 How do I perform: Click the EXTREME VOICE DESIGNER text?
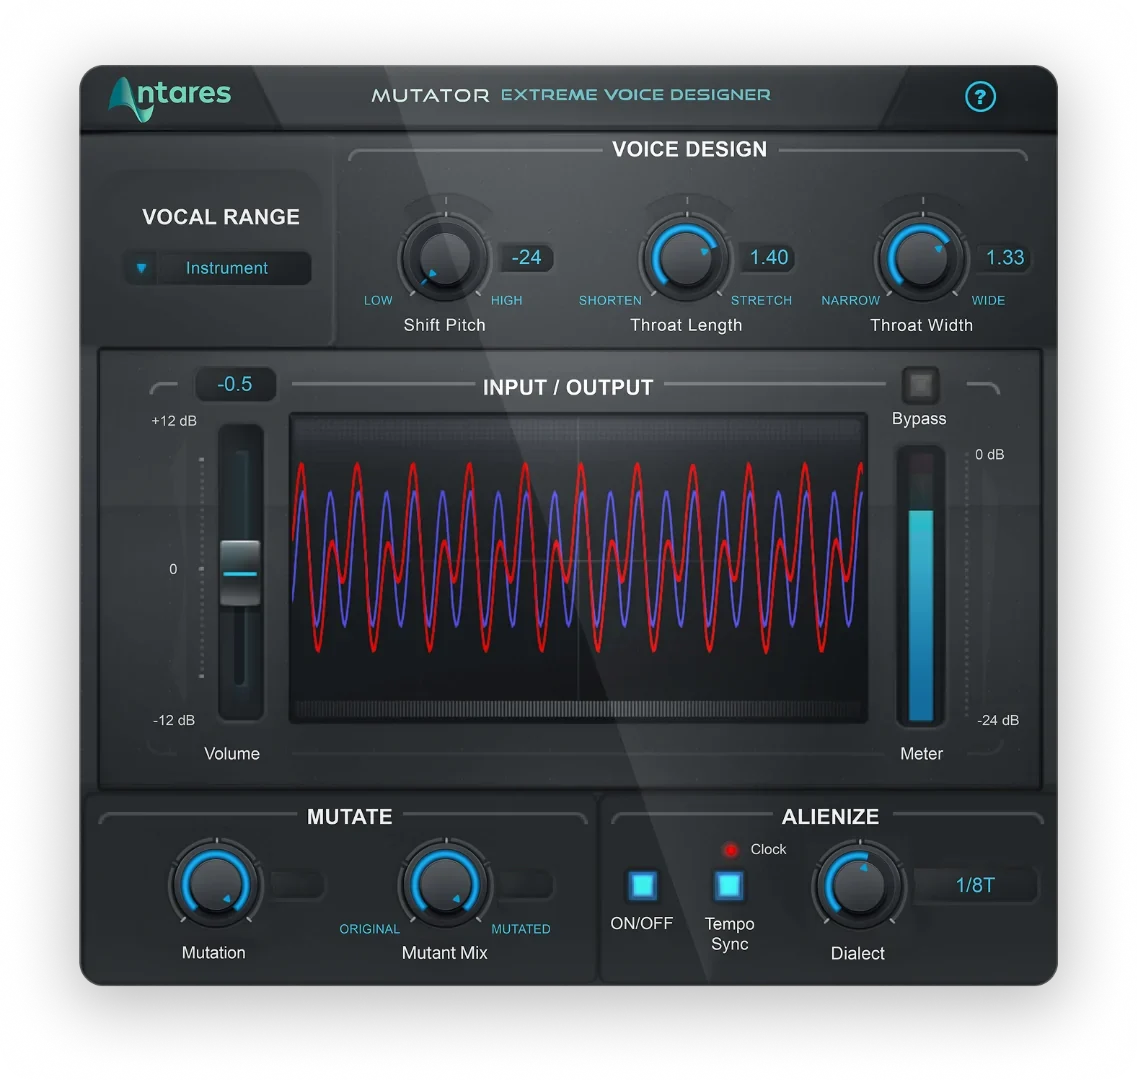pos(636,95)
